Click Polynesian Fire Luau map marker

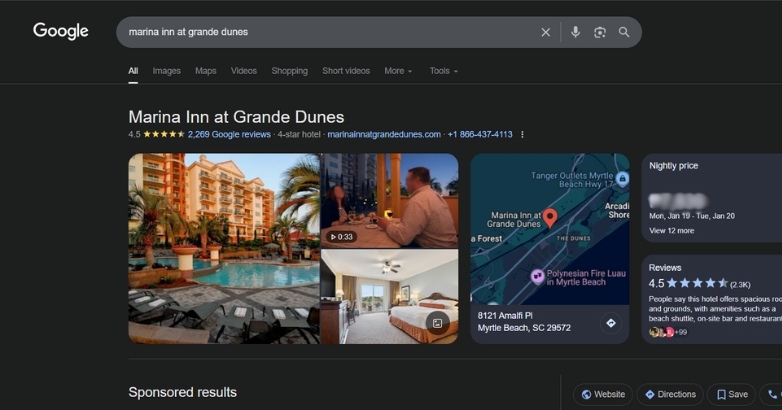click(537, 277)
